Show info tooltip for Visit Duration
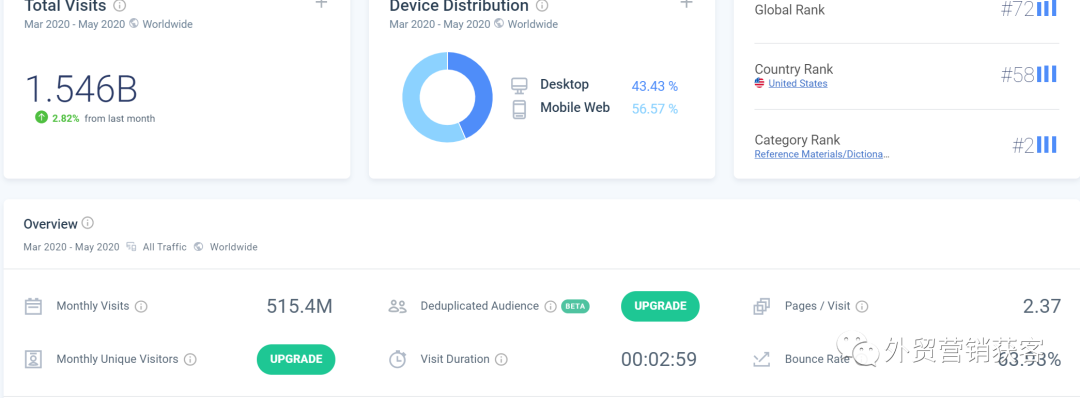Screen dimensions: 1080x398 501,359
